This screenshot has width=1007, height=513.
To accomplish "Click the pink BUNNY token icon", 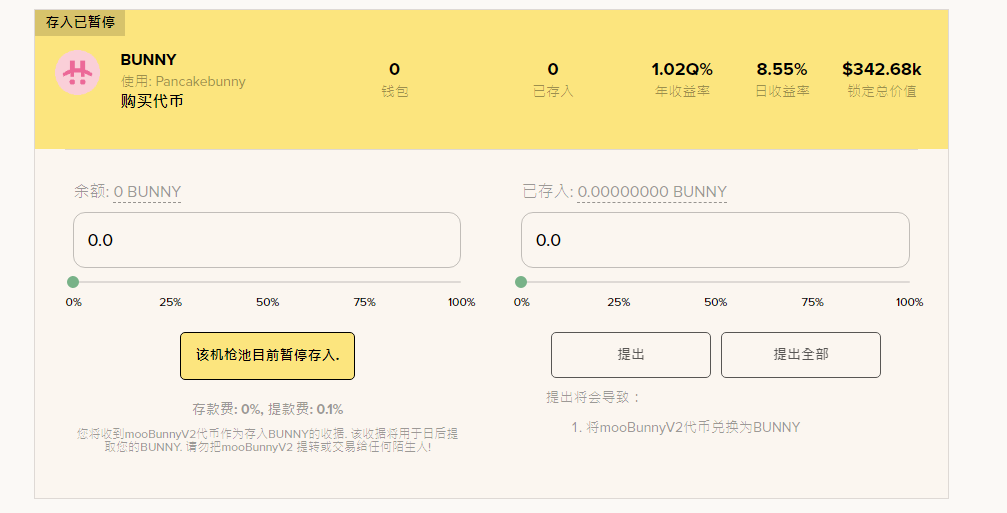I will pyautogui.click(x=77, y=73).
